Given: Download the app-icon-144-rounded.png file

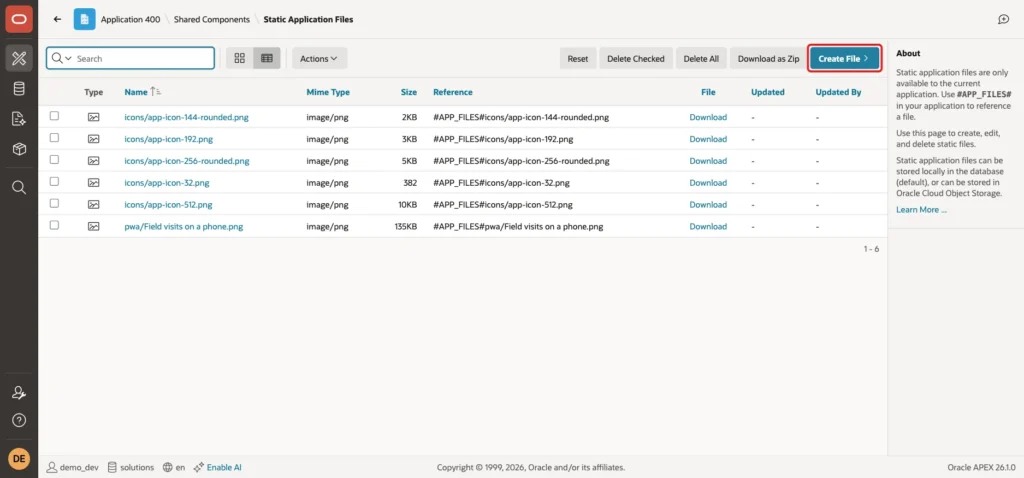Looking at the screenshot, I should 708,118.
